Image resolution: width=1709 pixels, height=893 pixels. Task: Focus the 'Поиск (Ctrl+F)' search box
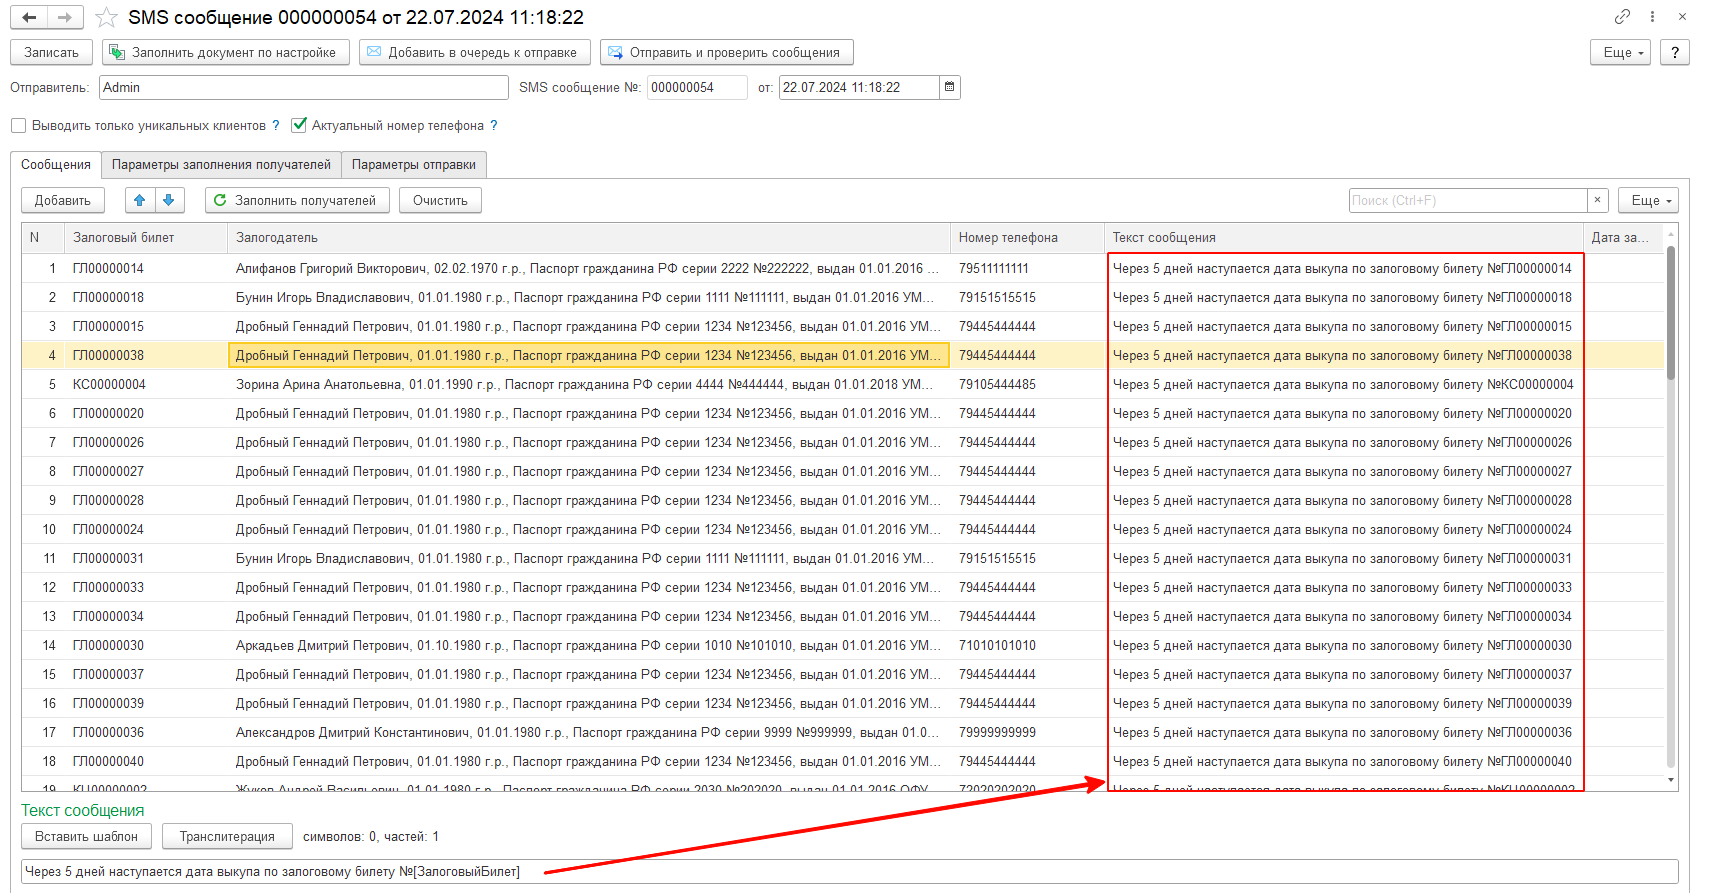(x=1468, y=200)
